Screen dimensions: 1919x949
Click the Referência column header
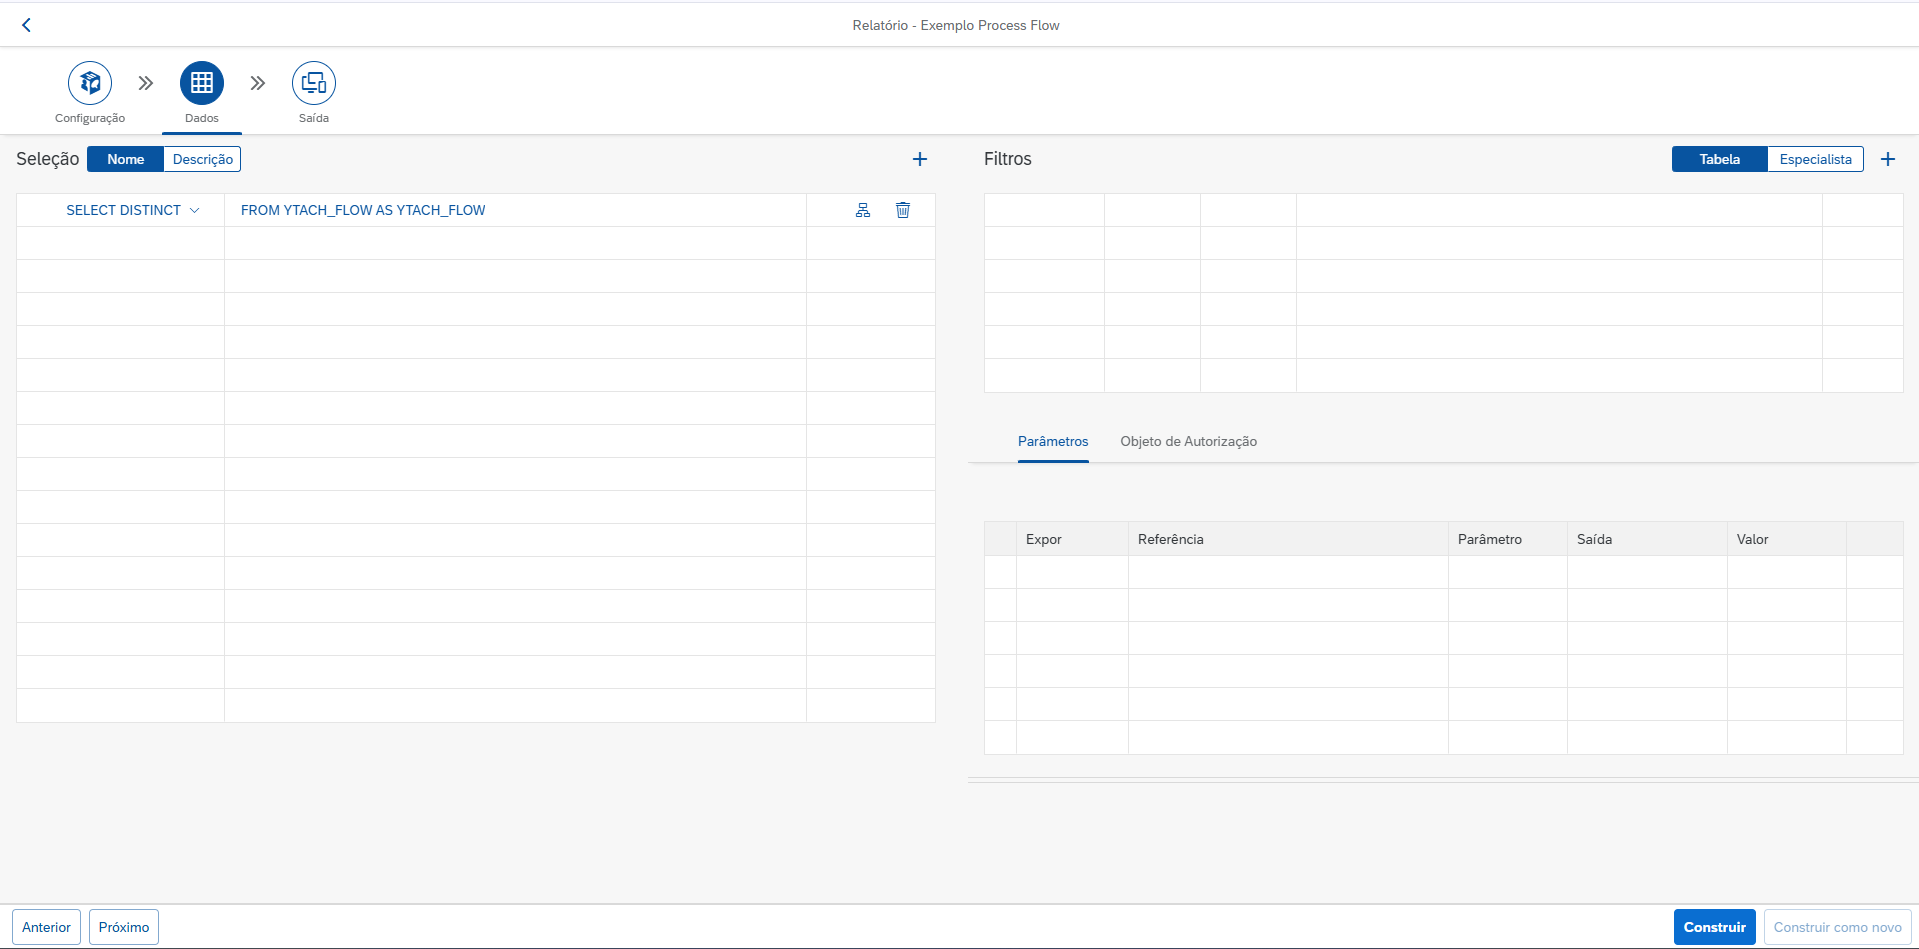click(1288, 539)
